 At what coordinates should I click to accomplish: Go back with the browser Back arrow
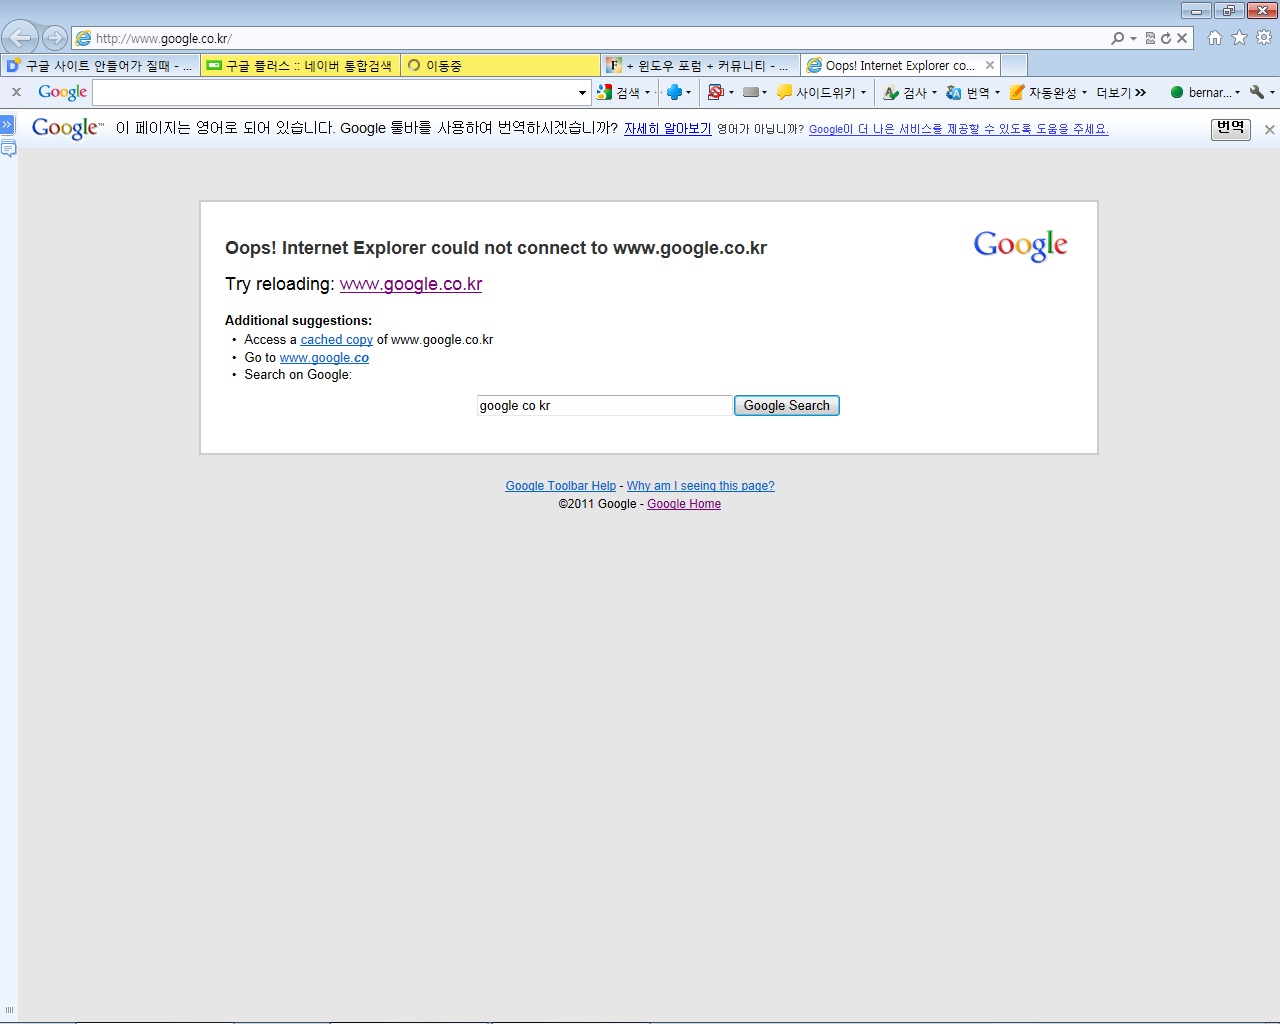(20, 38)
